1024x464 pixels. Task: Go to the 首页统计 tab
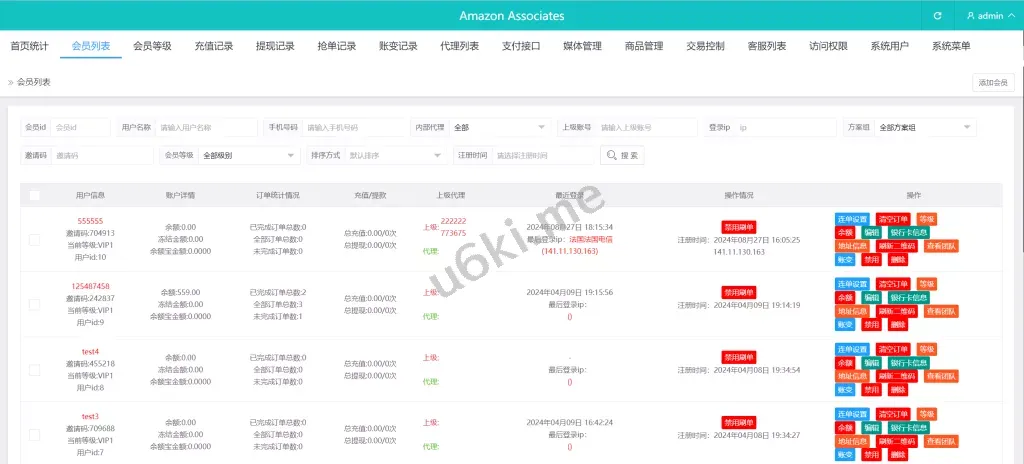pos(29,46)
